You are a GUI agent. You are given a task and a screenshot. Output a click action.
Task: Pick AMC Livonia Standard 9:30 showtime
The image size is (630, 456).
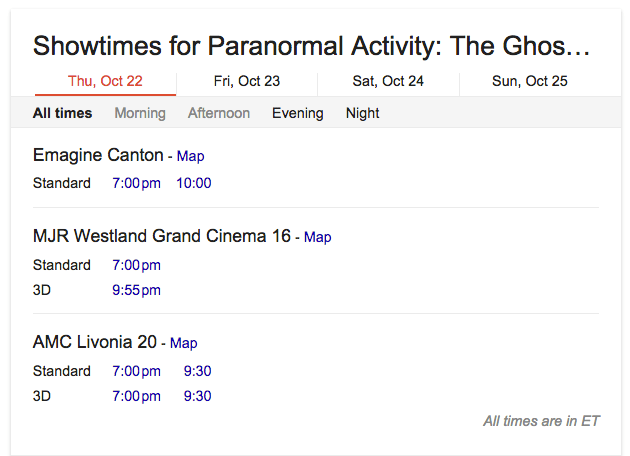pyautogui.click(x=197, y=371)
